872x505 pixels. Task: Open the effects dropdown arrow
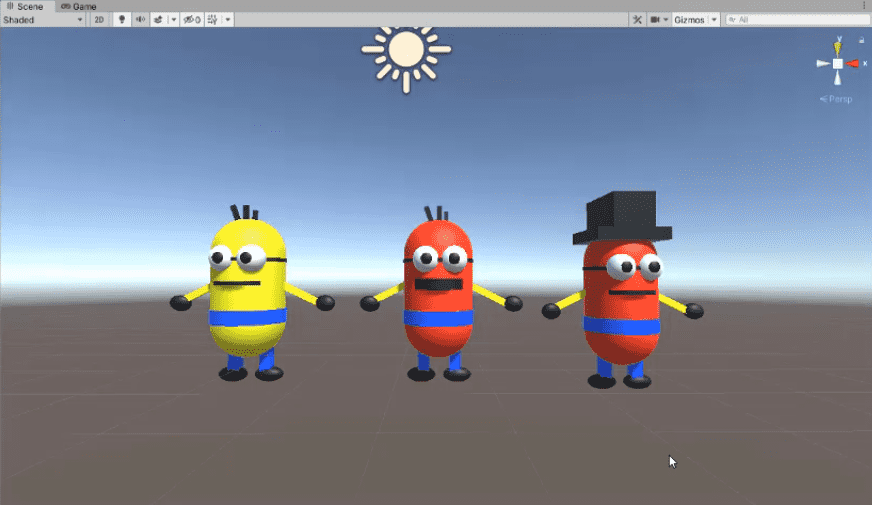(174, 19)
